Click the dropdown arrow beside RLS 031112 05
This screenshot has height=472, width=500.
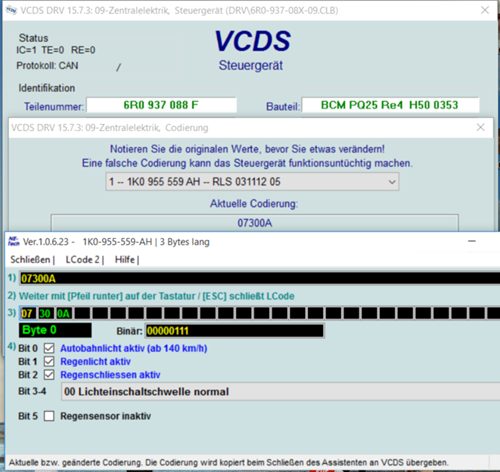[392, 182]
